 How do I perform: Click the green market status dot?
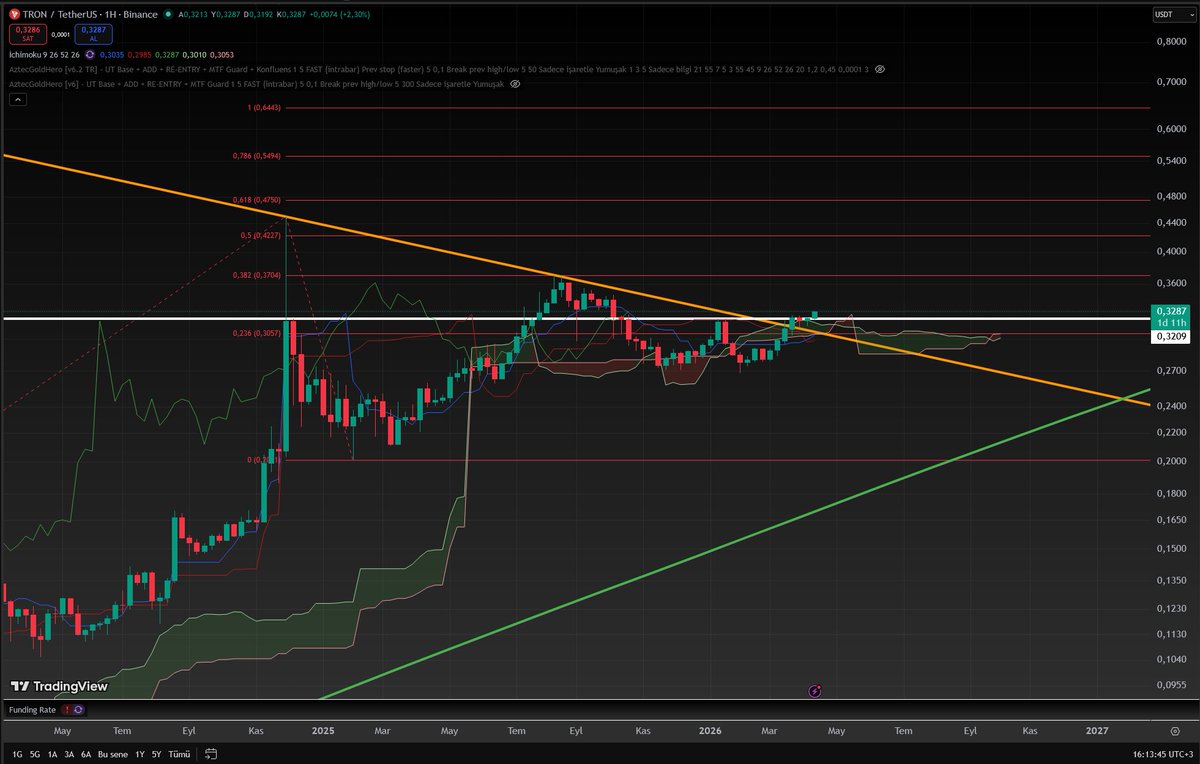click(167, 15)
